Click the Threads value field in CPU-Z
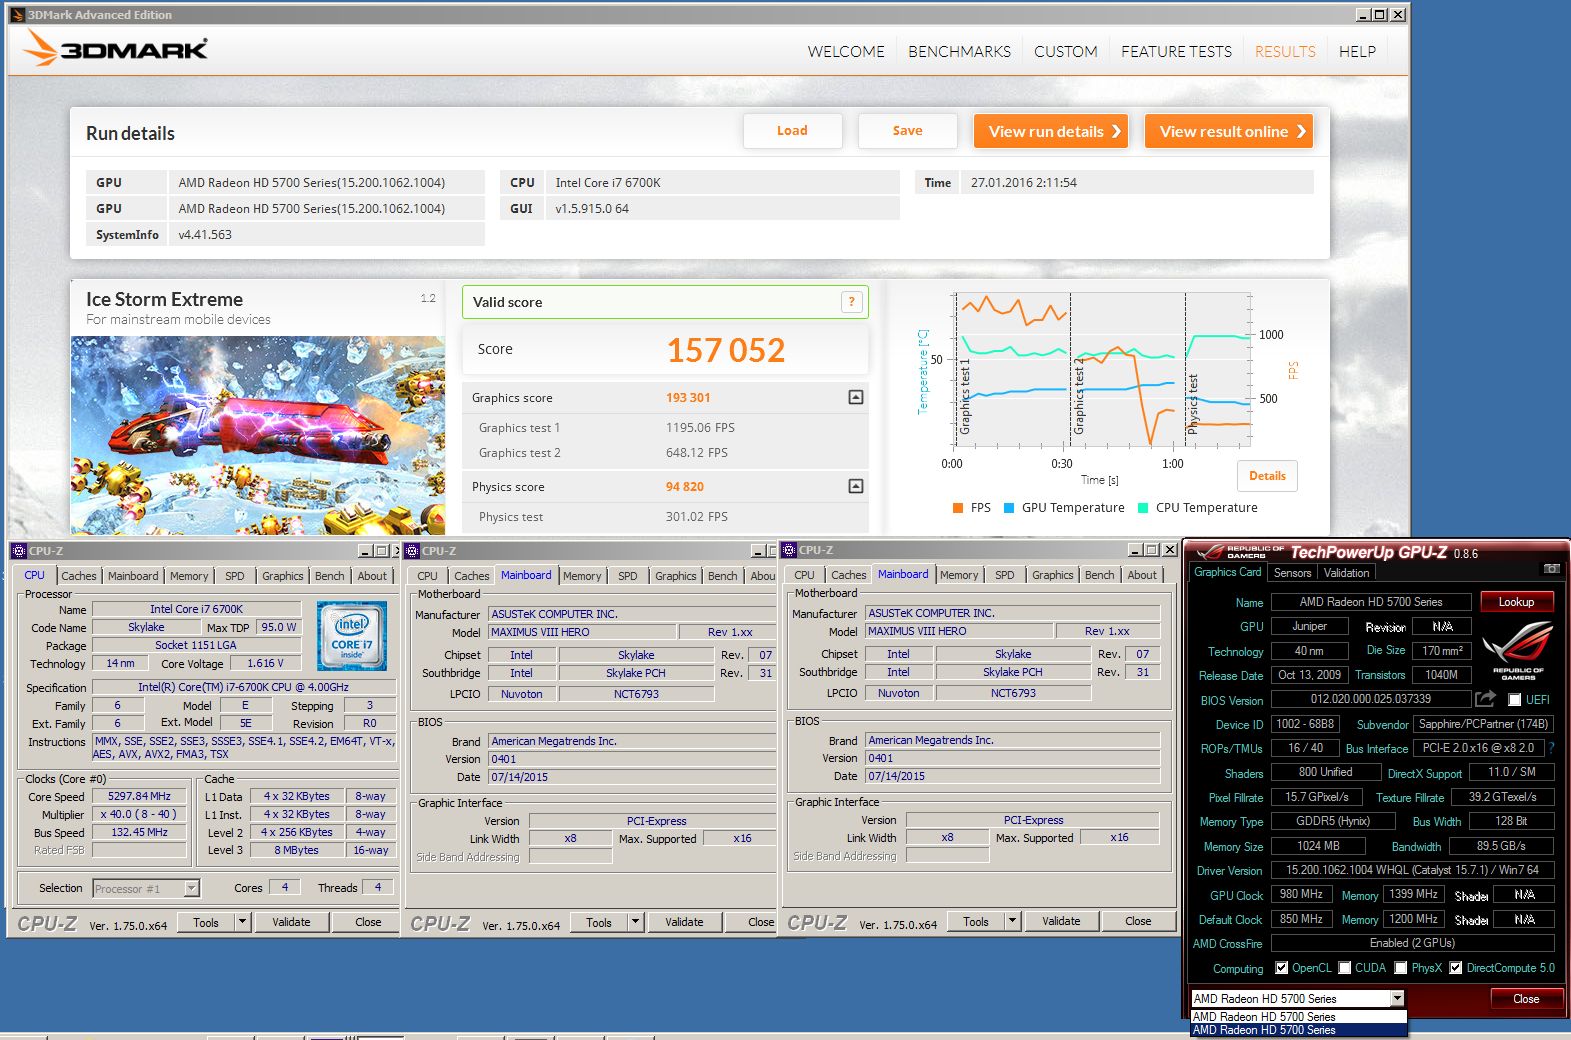The width and height of the screenshot is (1571, 1040). (378, 887)
